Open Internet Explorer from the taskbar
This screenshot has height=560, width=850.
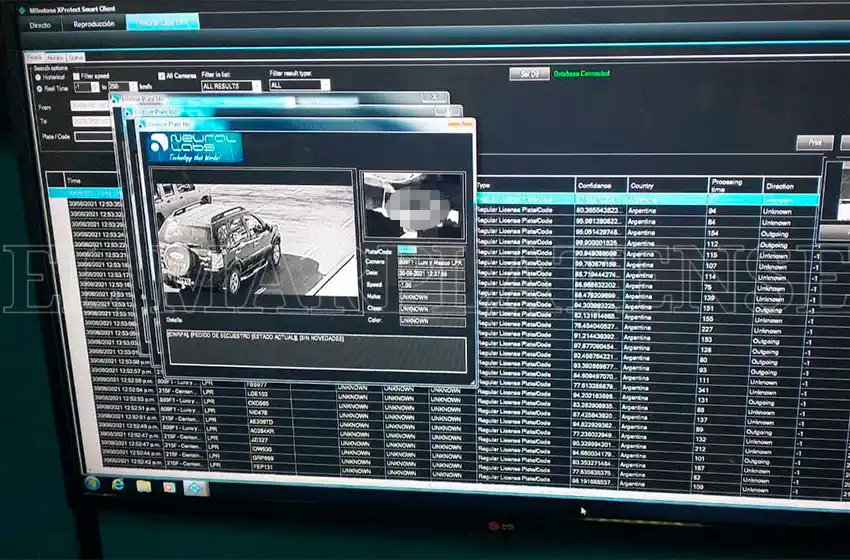pos(118,485)
